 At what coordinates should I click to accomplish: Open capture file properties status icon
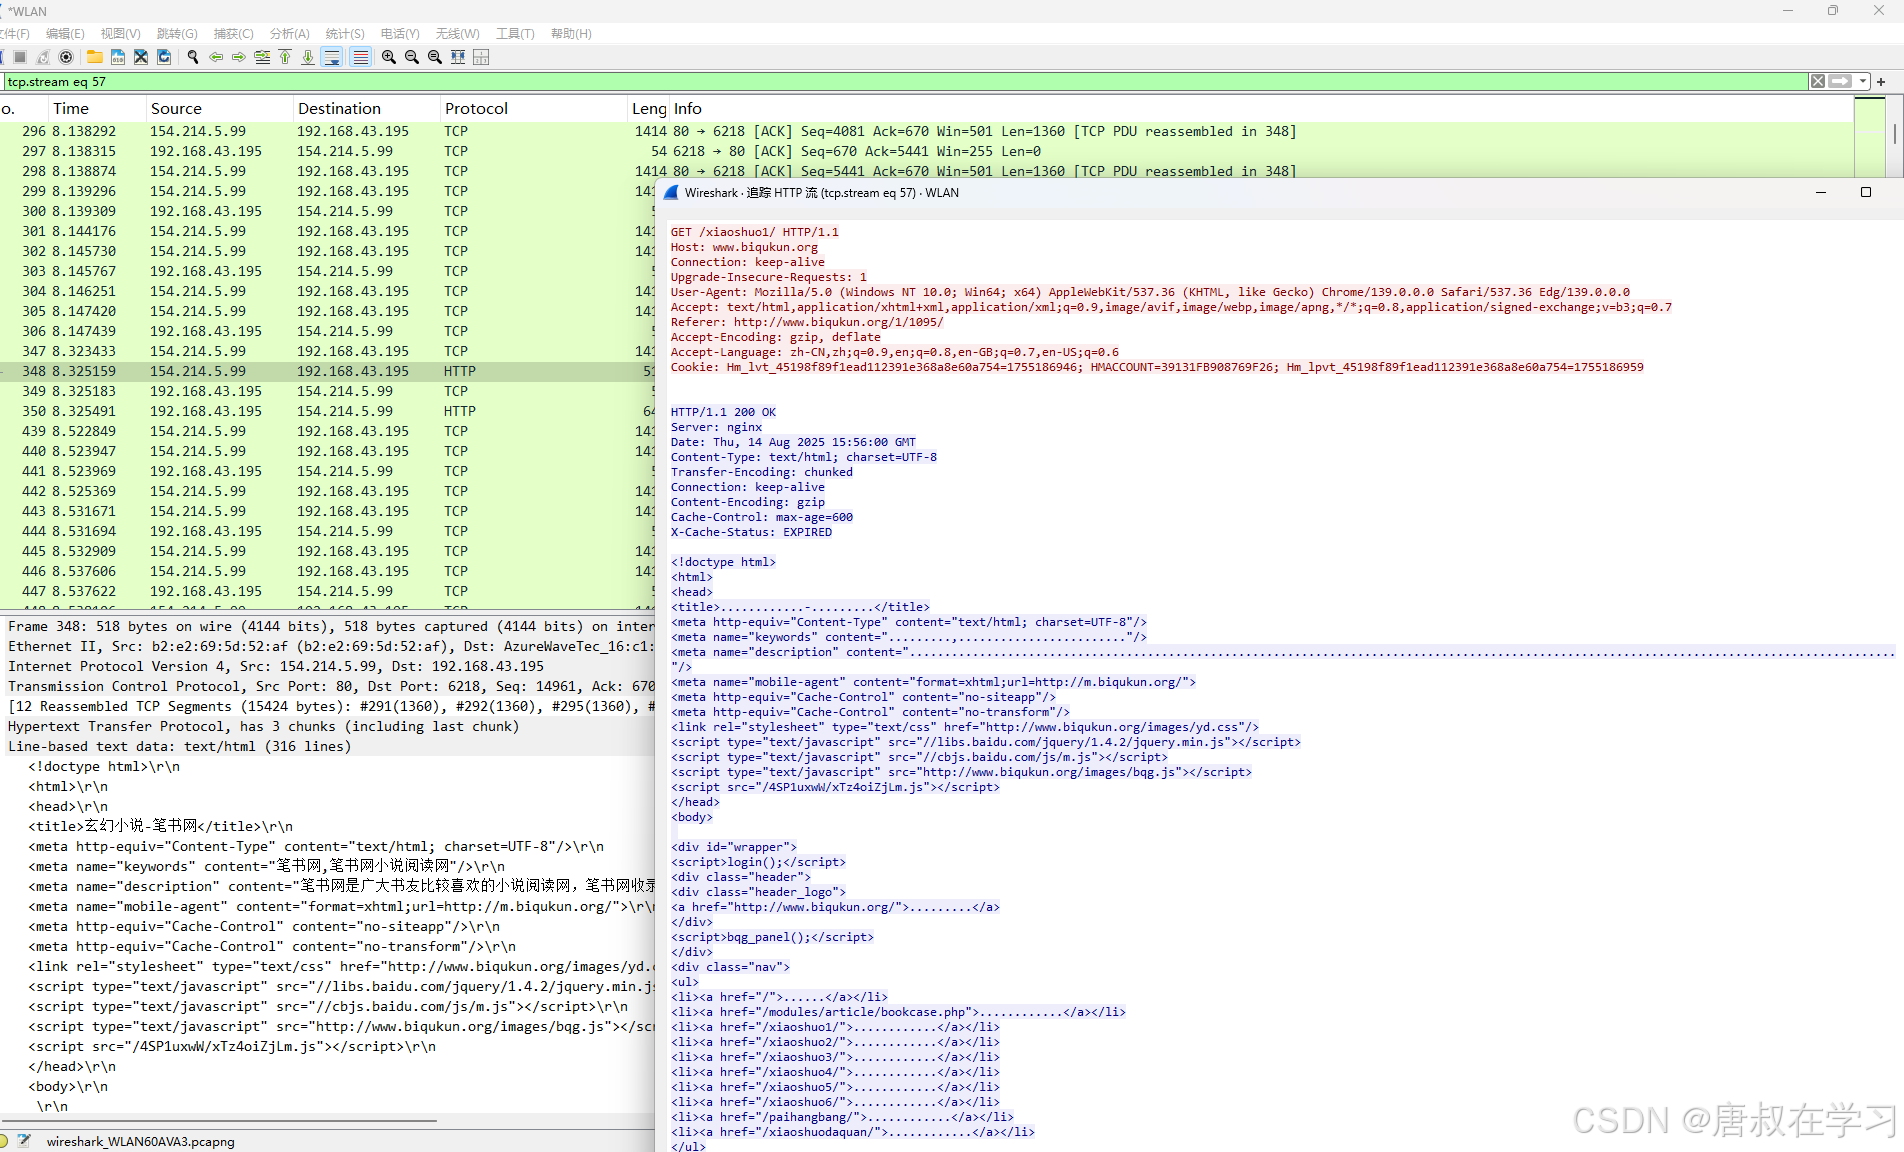pos(24,1141)
